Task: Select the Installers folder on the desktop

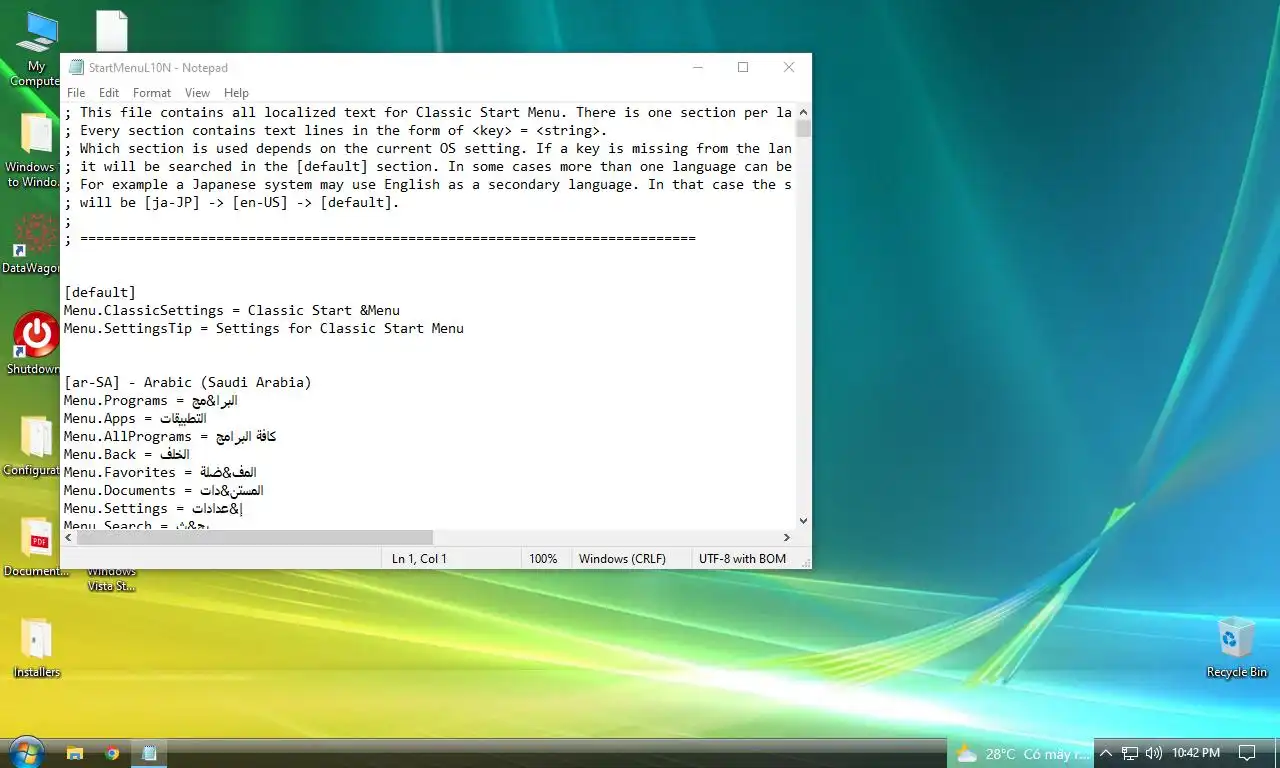Action: [36, 647]
